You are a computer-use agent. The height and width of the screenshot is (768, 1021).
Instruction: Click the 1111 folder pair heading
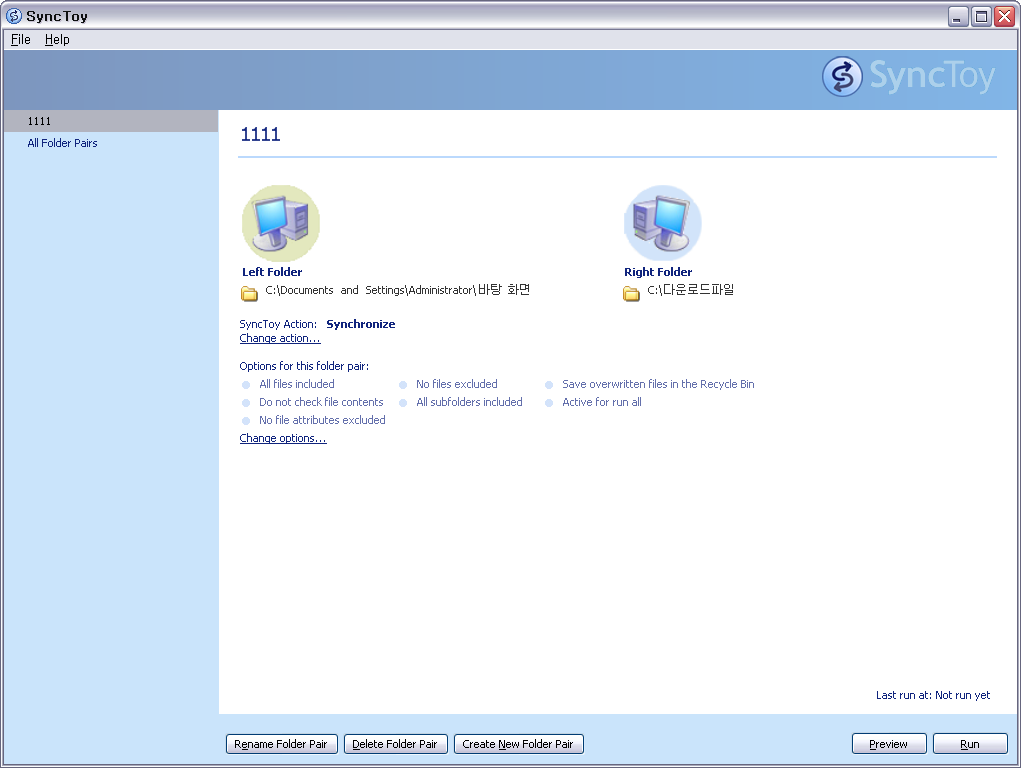tap(260, 134)
